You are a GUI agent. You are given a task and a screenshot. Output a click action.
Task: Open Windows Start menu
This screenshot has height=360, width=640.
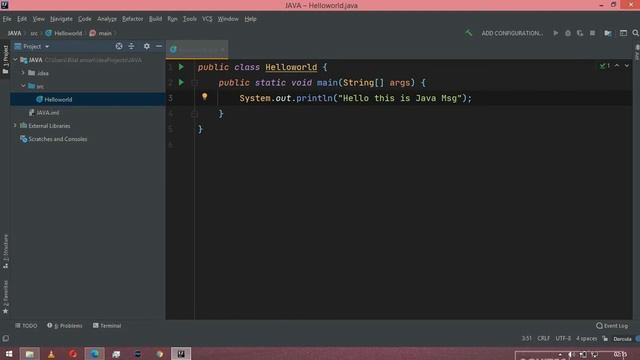(9, 354)
